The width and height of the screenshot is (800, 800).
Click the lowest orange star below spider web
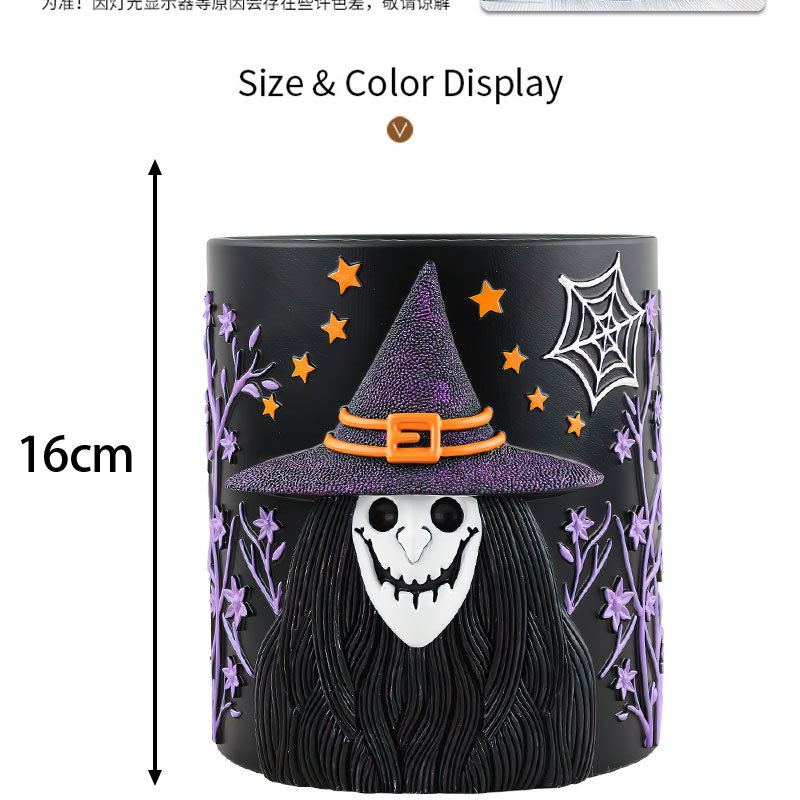pos(576,424)
